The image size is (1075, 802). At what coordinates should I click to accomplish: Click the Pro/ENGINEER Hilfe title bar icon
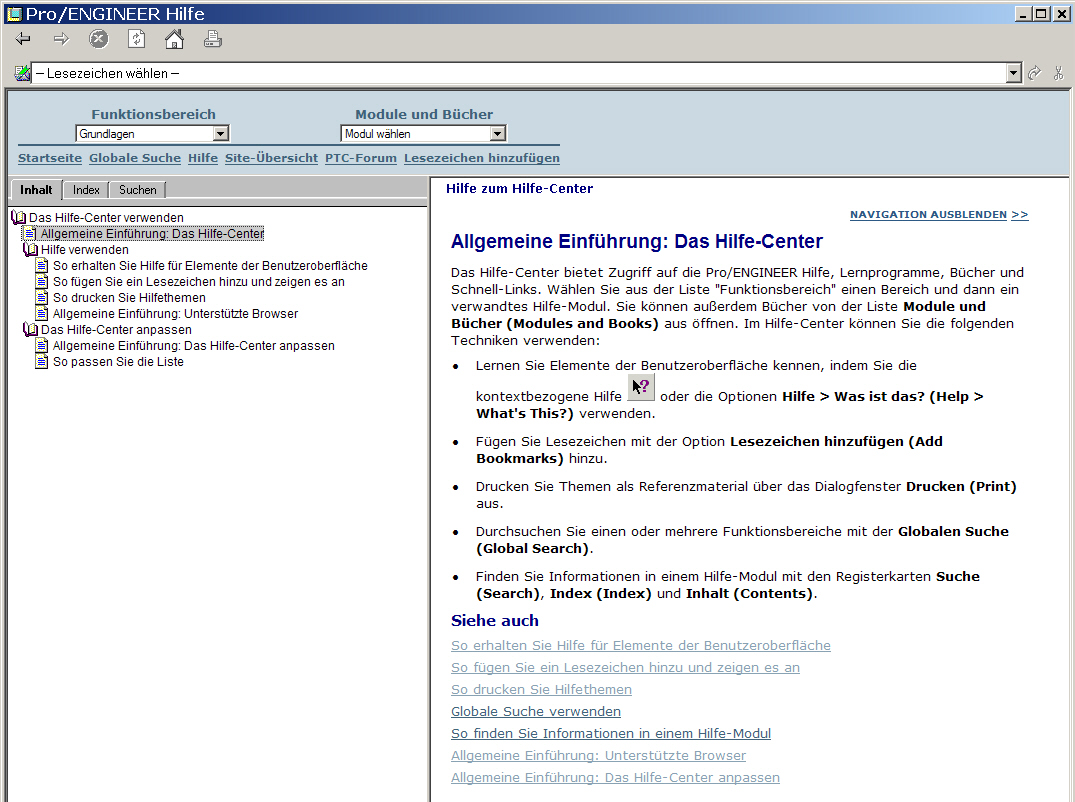pos(14,14)
